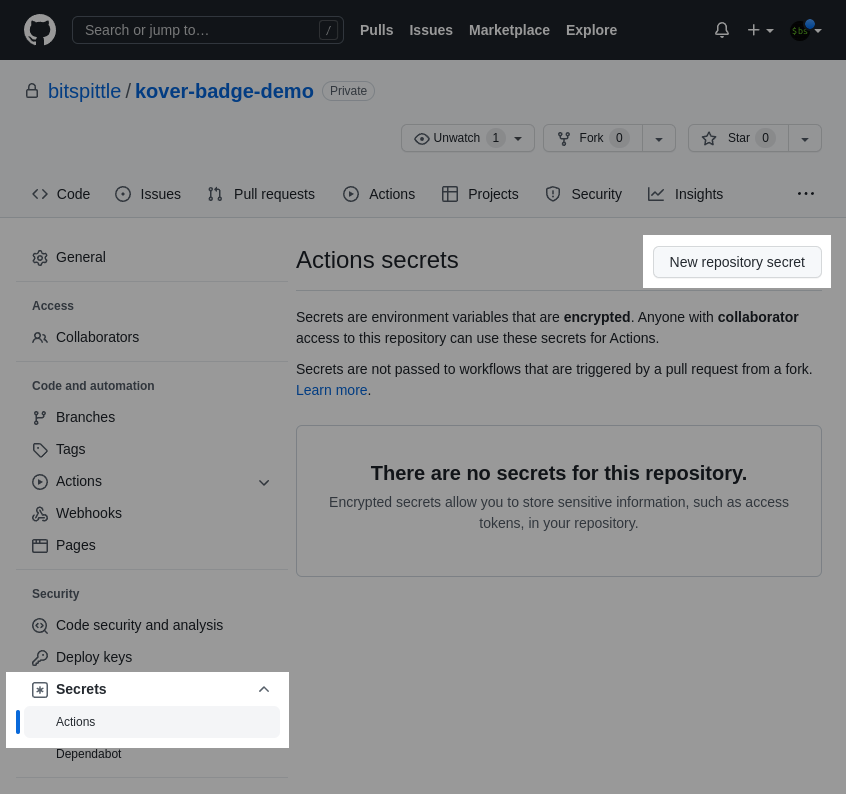Expand the Unwatch dropdown arrow
The width and height of the screenshot is (846, 794).
coord(518,139)
